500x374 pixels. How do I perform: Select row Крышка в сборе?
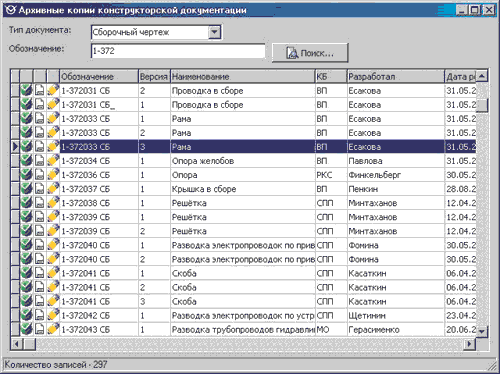pyautogui.click(x=243, y=189)
